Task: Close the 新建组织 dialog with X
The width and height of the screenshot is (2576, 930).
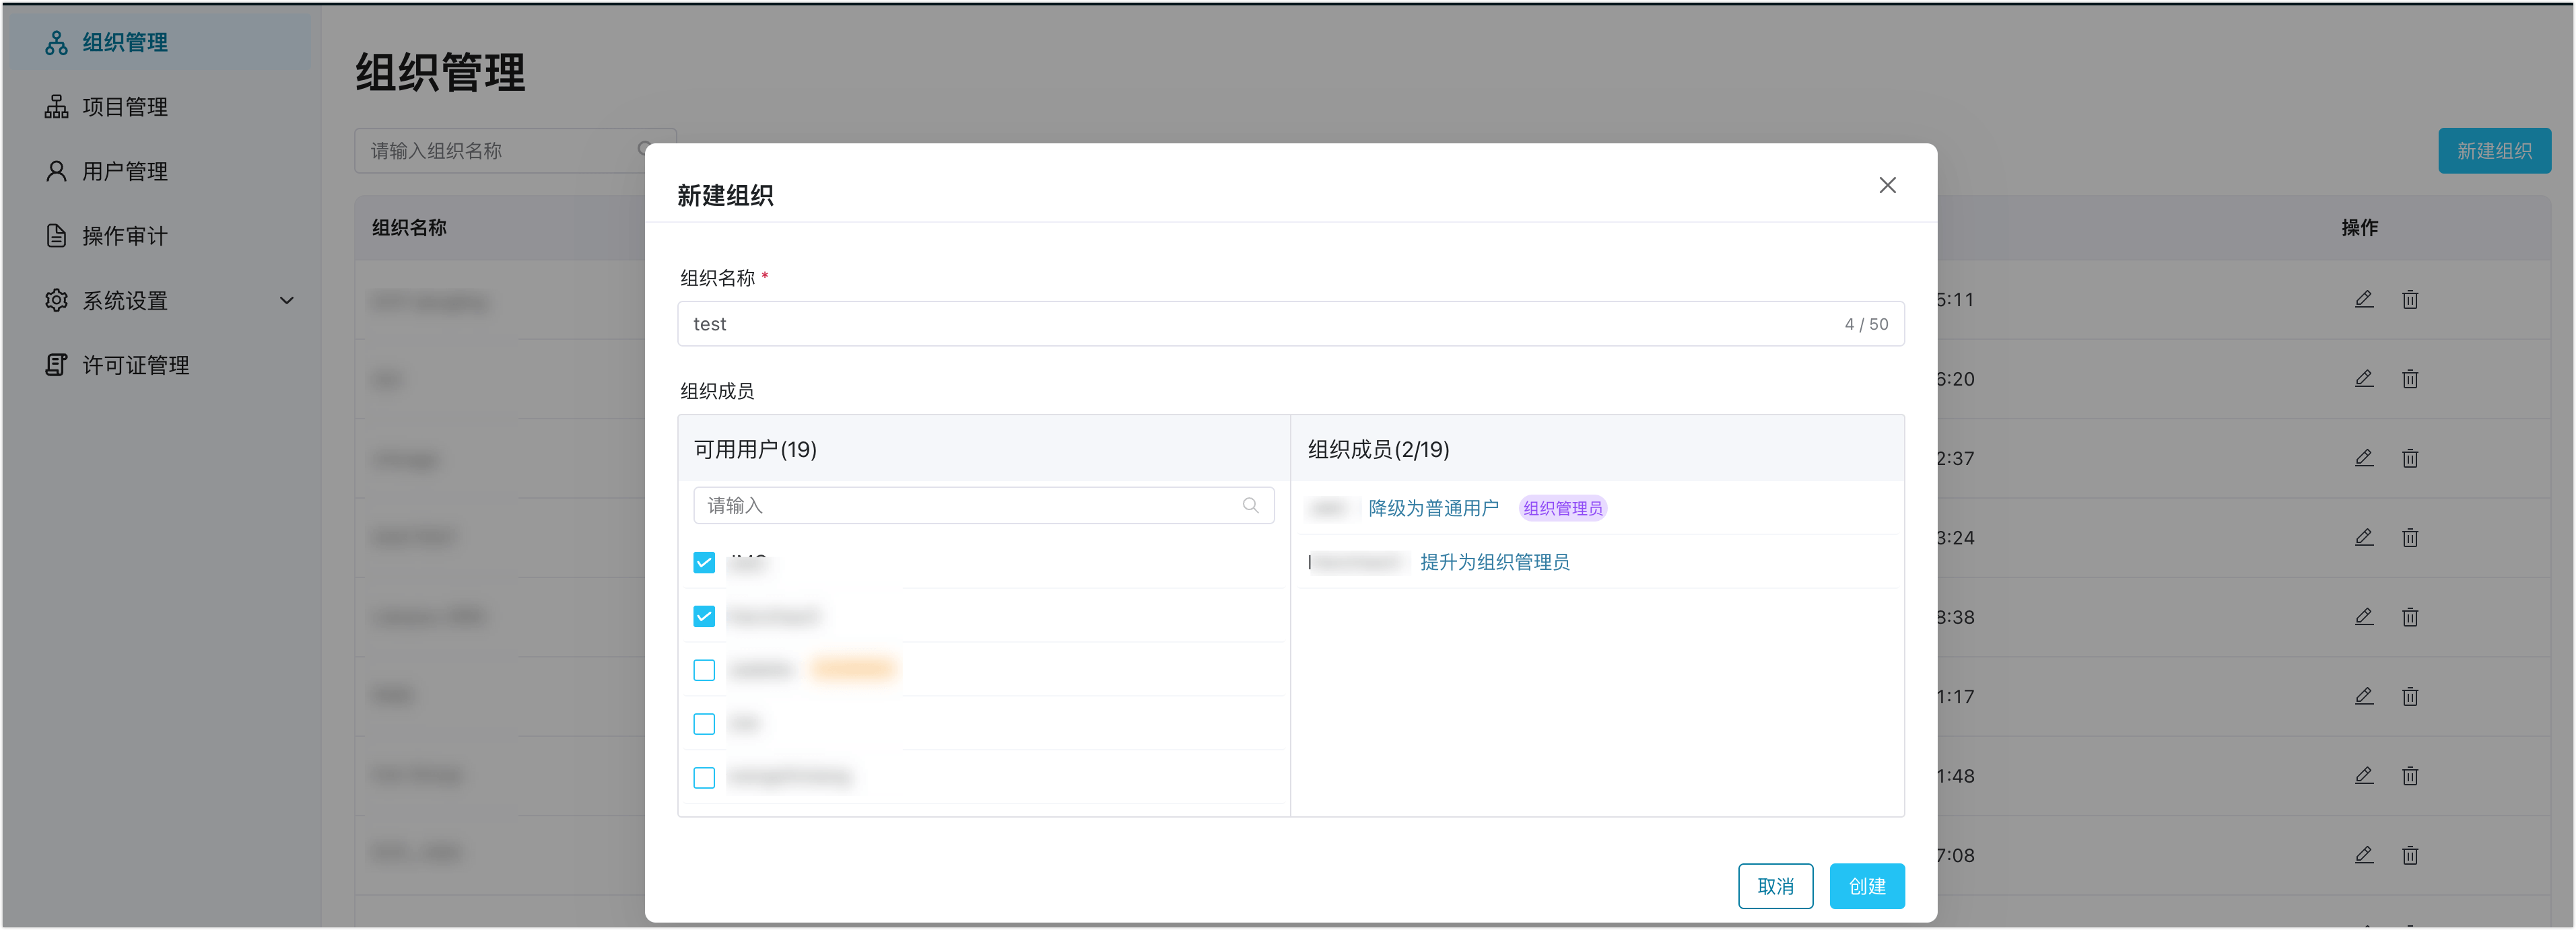Action: point(1887,185)
